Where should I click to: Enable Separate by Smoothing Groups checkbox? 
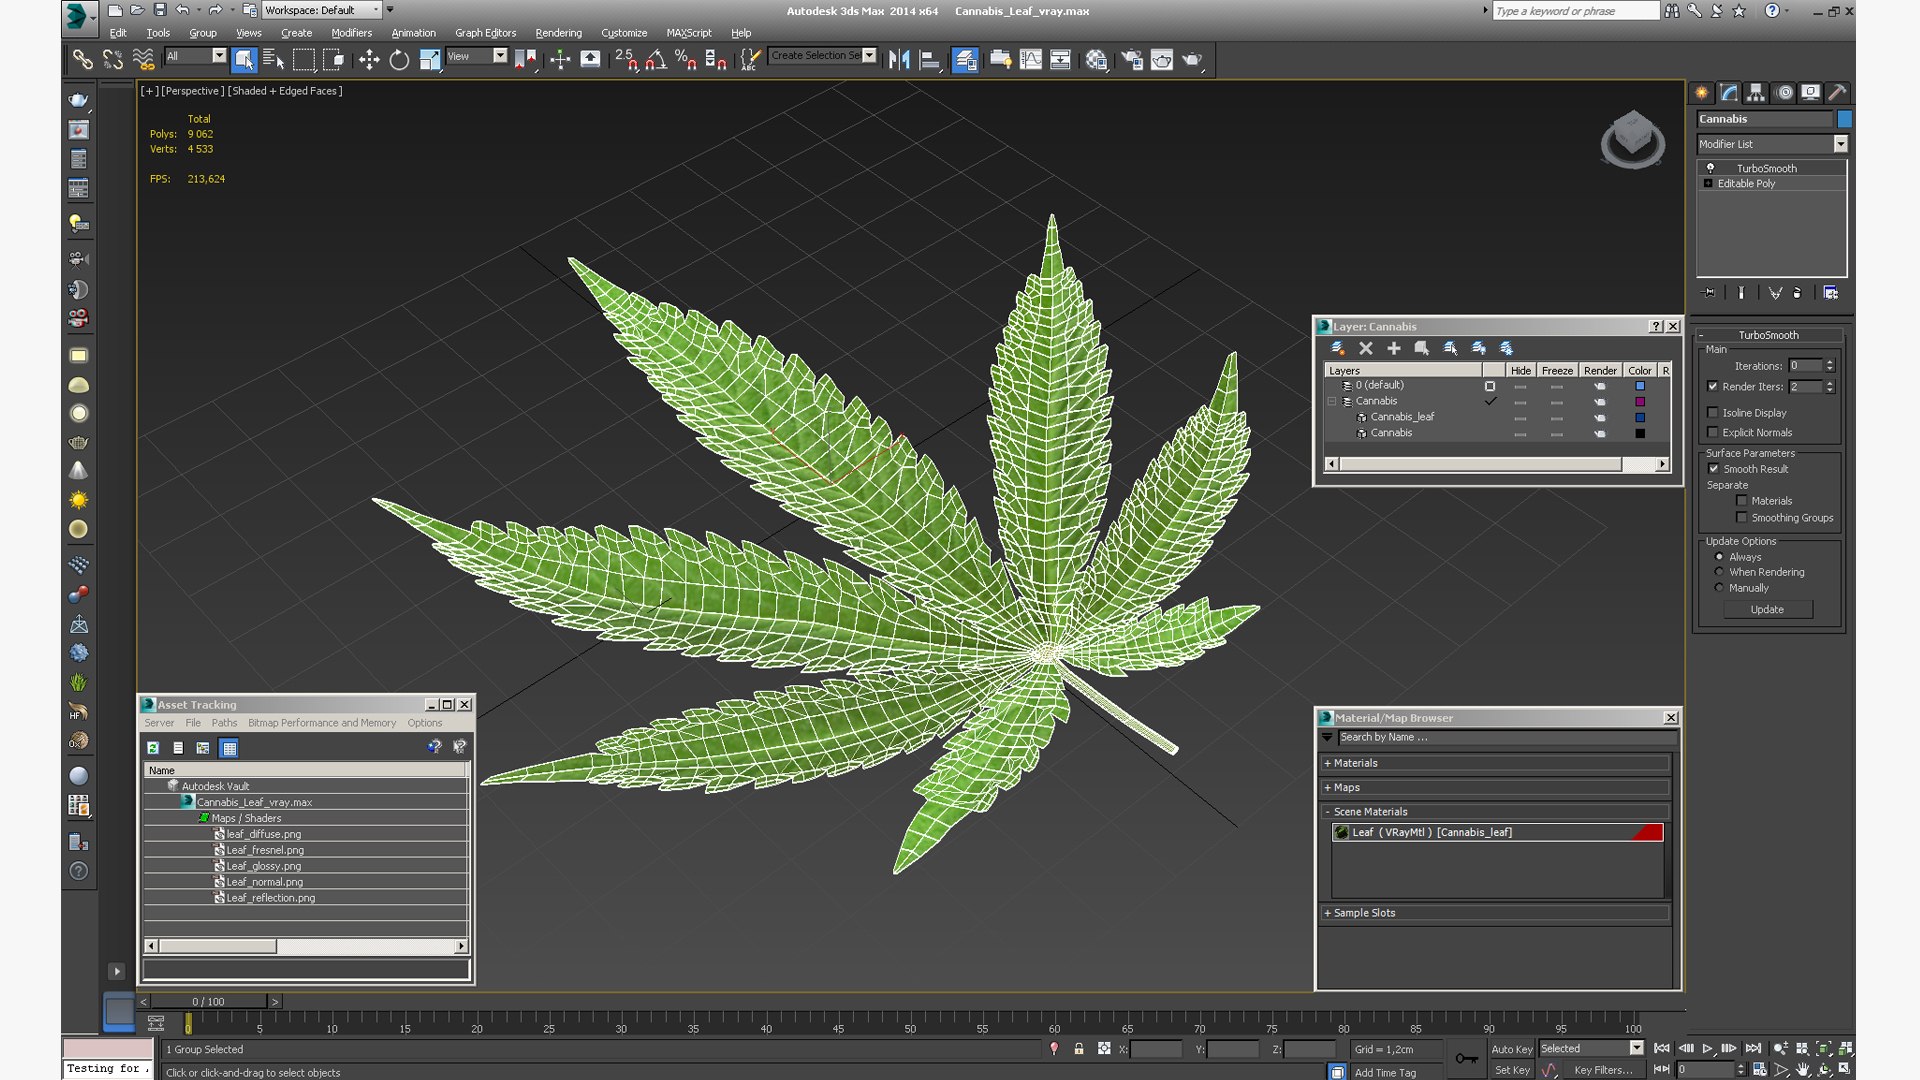[1742, 518]
